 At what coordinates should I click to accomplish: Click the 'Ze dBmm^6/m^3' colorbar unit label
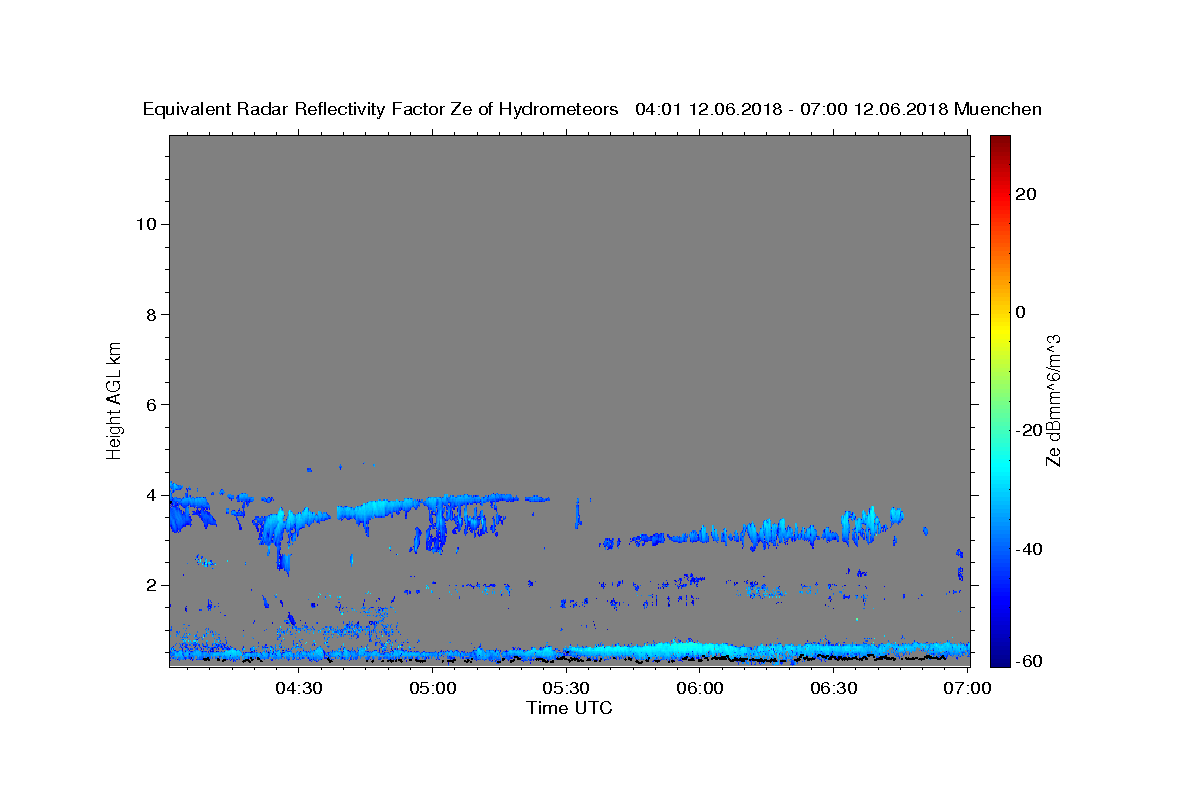1053,399
